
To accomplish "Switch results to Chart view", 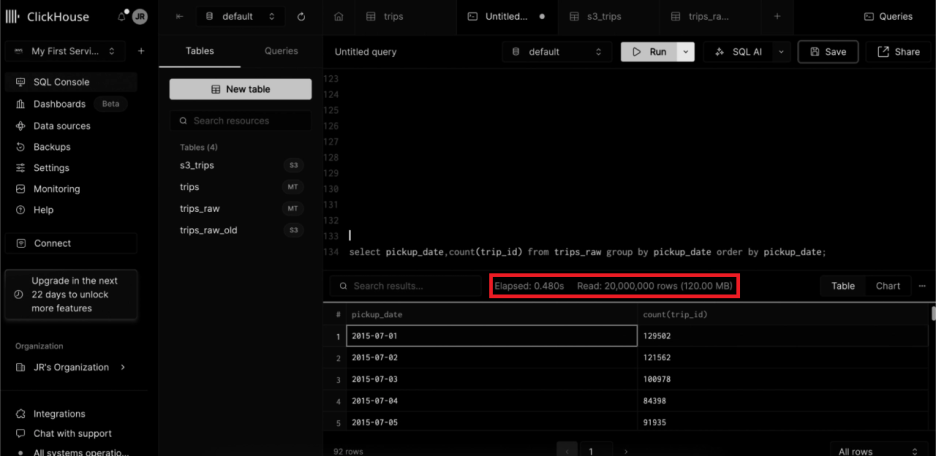I will point(888,286).
